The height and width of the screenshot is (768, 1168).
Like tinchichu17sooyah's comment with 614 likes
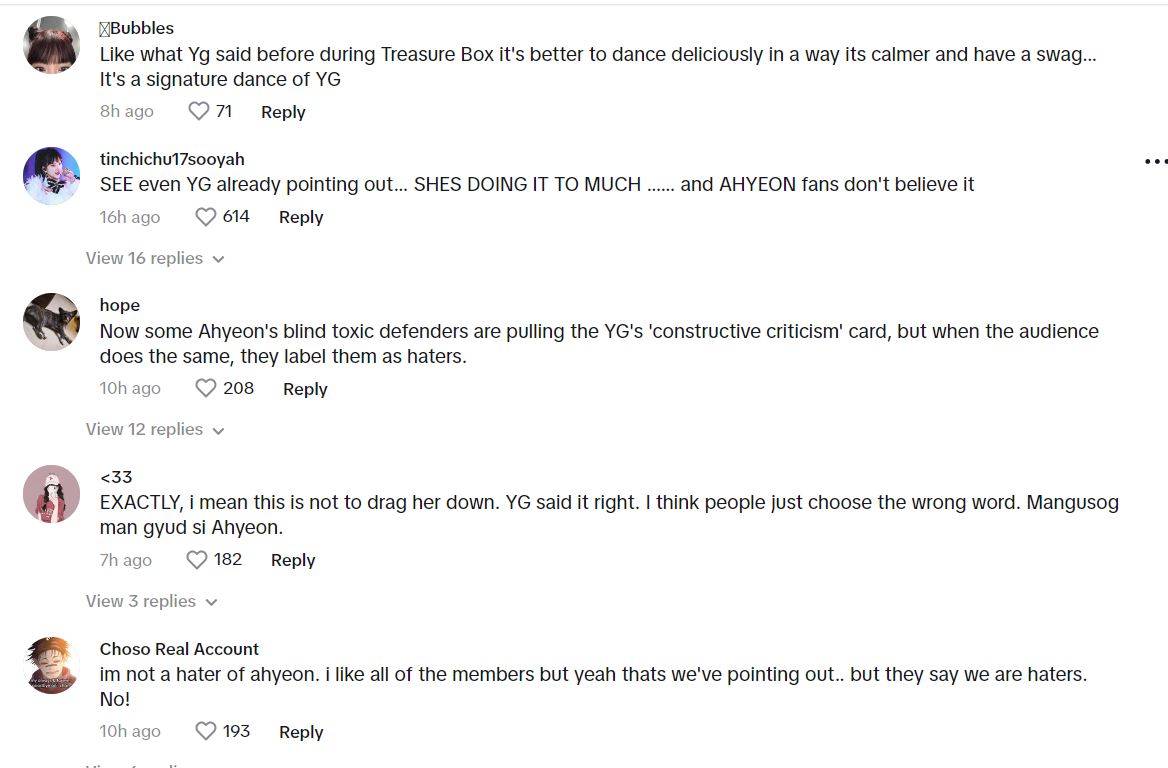click(205, 217)
